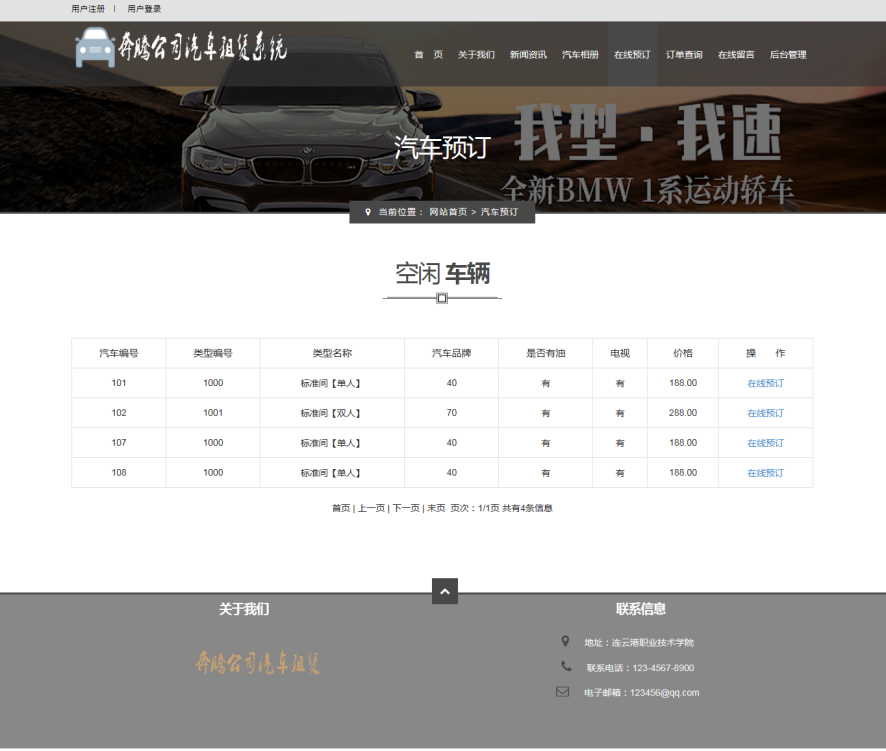Click the header site title calligraphy logo
The height and width of the screenshot is (751, 886).
pos(202,47)
